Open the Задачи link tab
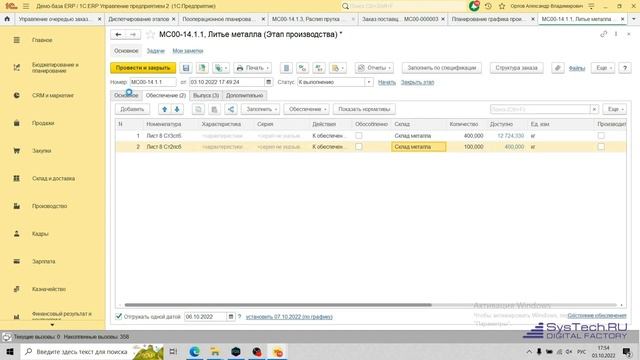Screen dimensions: 640x360 point(156,51)
